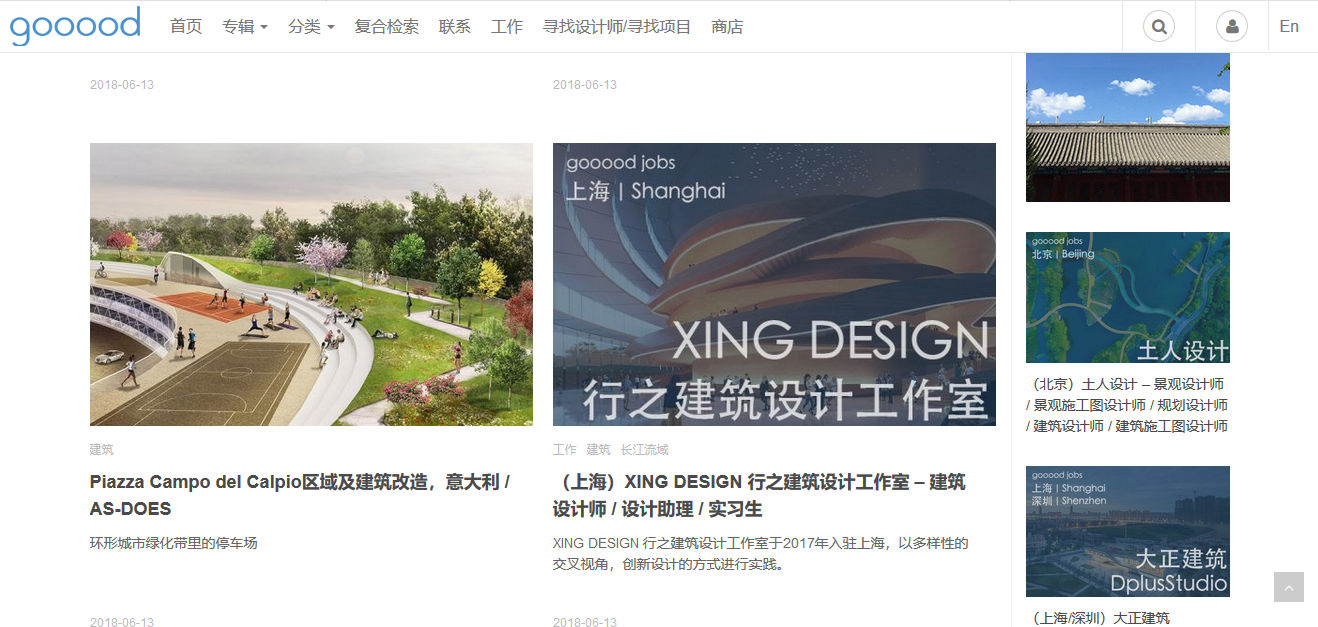This screenshot has width=1318, height=627.
Task: Click the gooood logo
Action: coord(75,25)
